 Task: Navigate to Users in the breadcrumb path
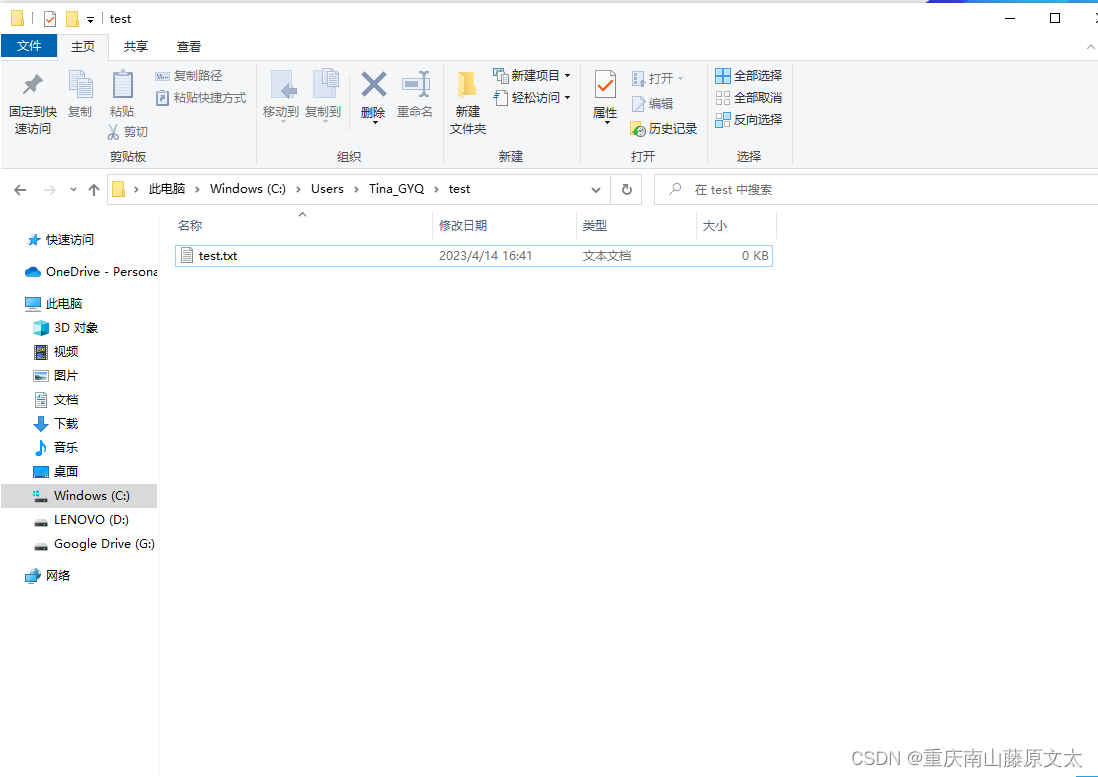tap(327, 189)
